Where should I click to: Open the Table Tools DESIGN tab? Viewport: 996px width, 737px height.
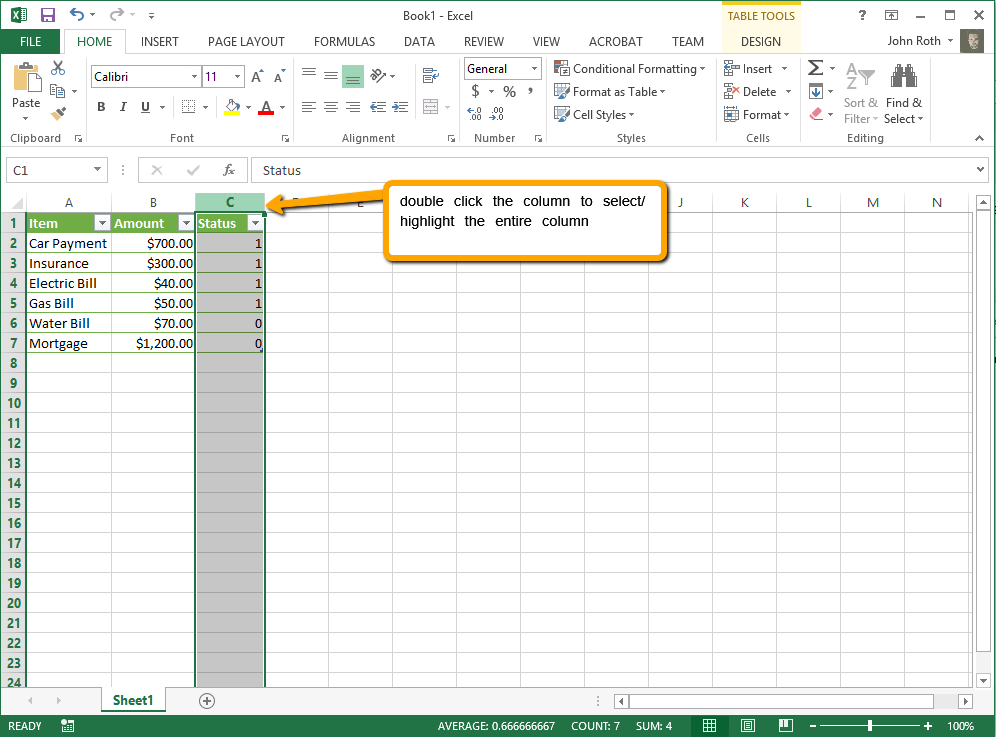pos(761,41)
